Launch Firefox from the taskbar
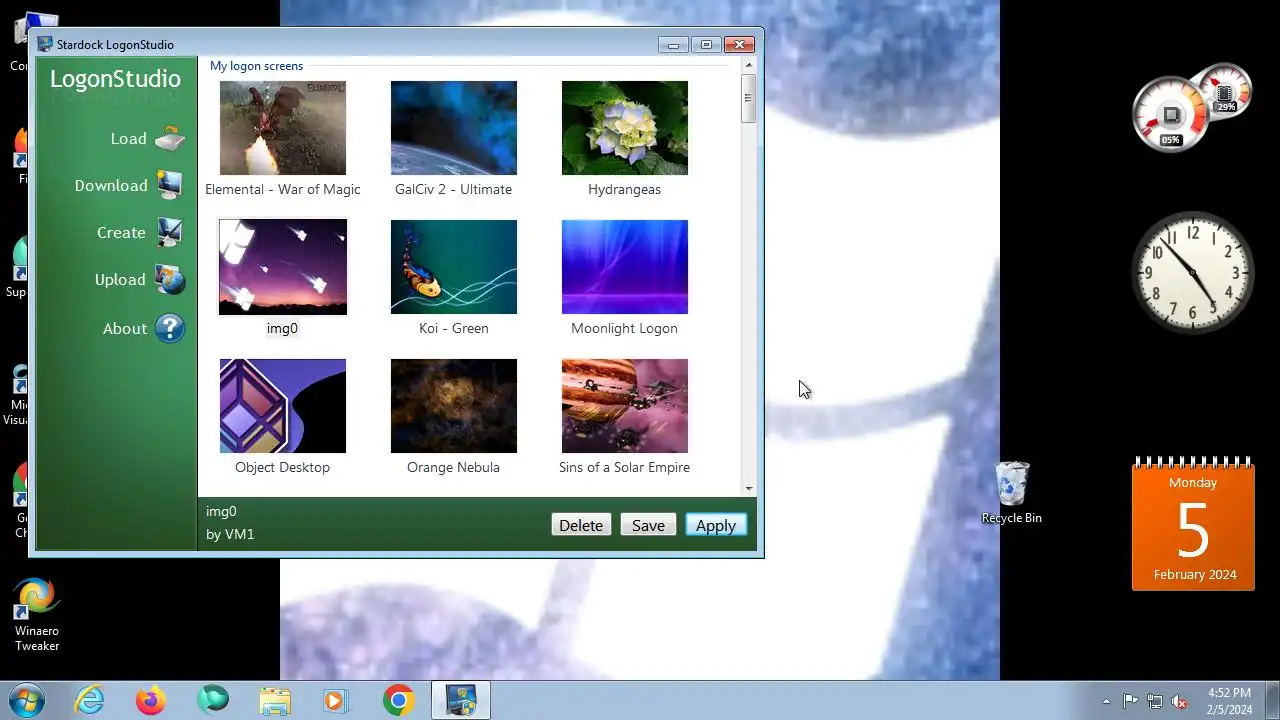1280x720 pixels. (151, 700)
